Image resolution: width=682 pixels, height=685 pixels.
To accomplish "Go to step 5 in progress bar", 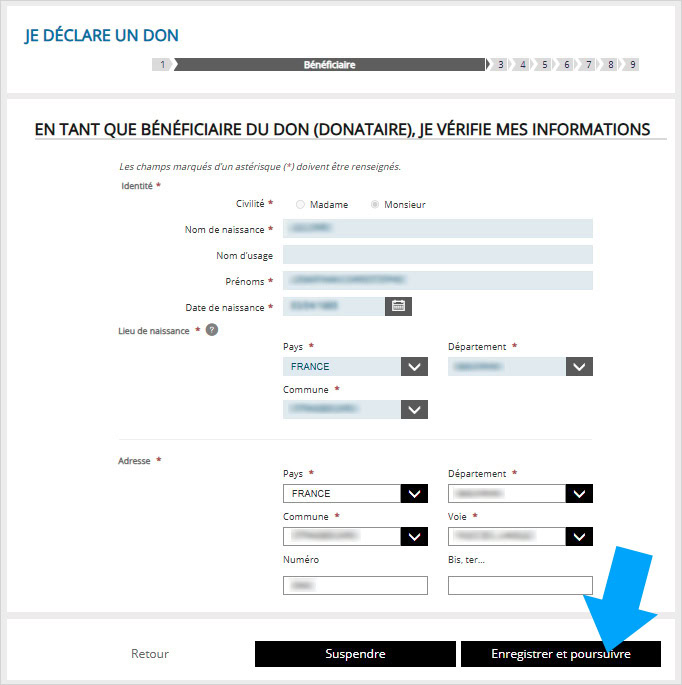I will point(544,65).
